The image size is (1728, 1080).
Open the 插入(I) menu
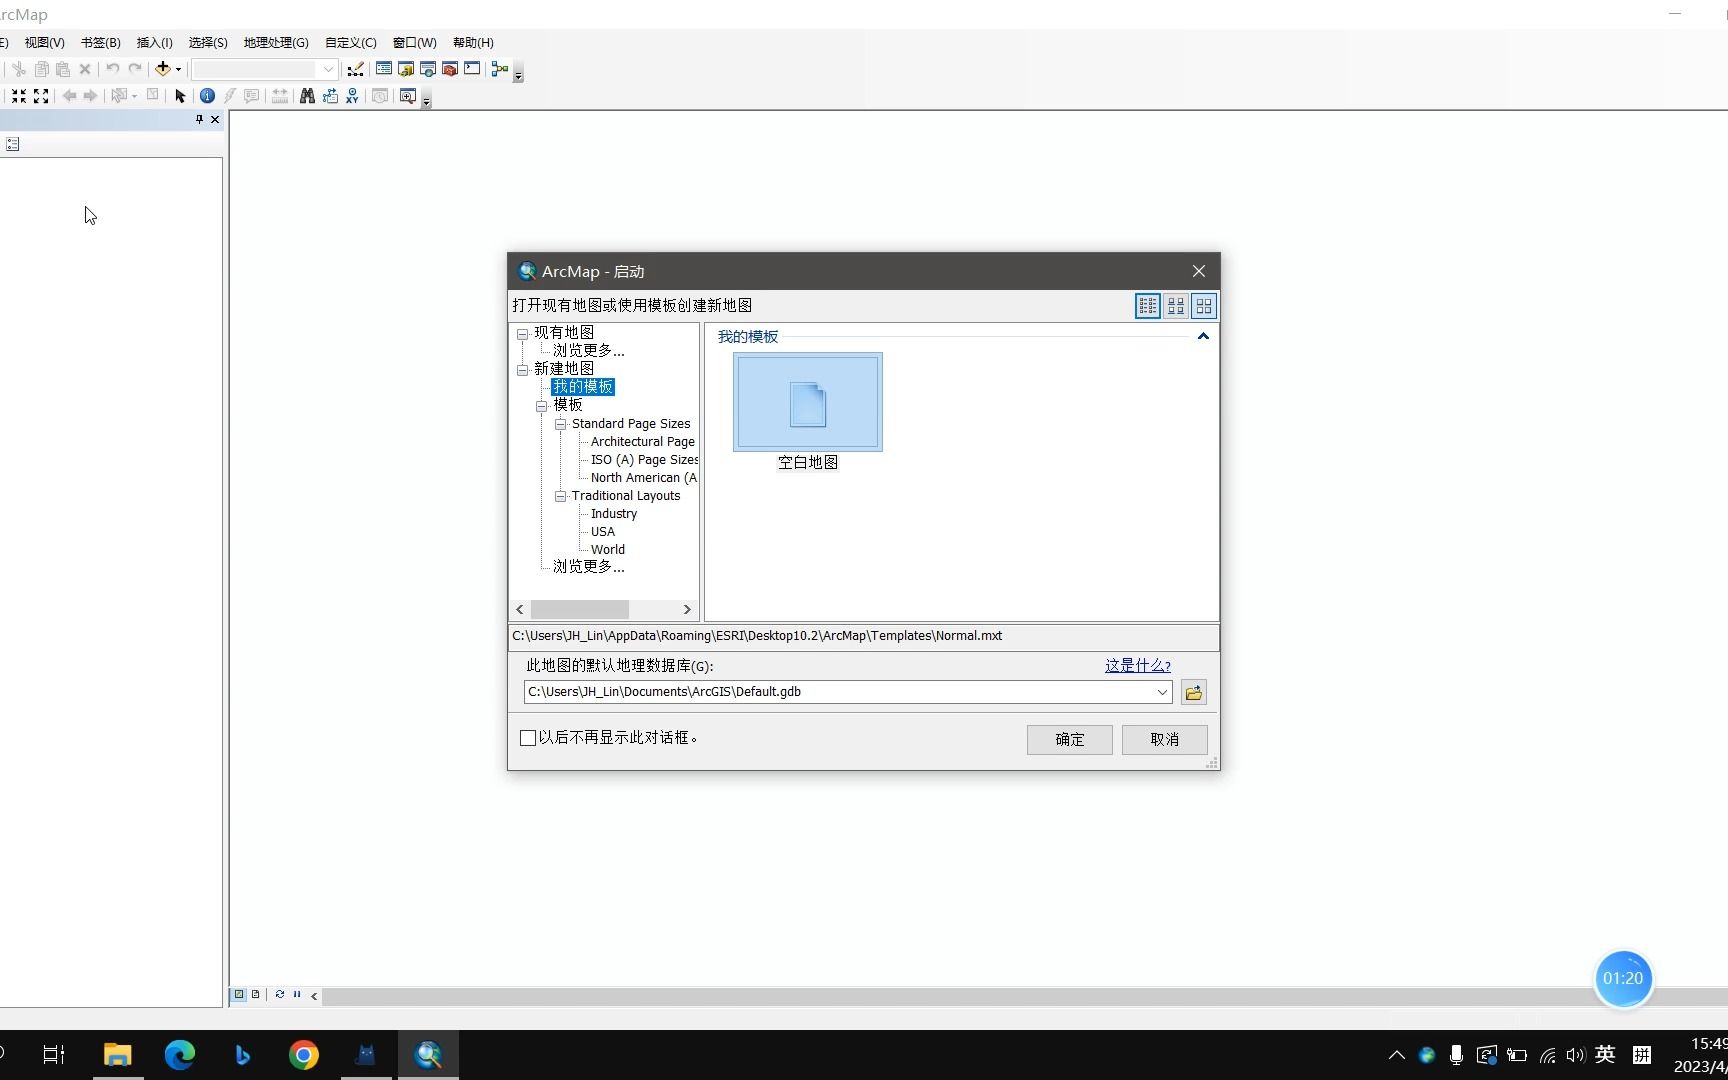tap(154, 42)
